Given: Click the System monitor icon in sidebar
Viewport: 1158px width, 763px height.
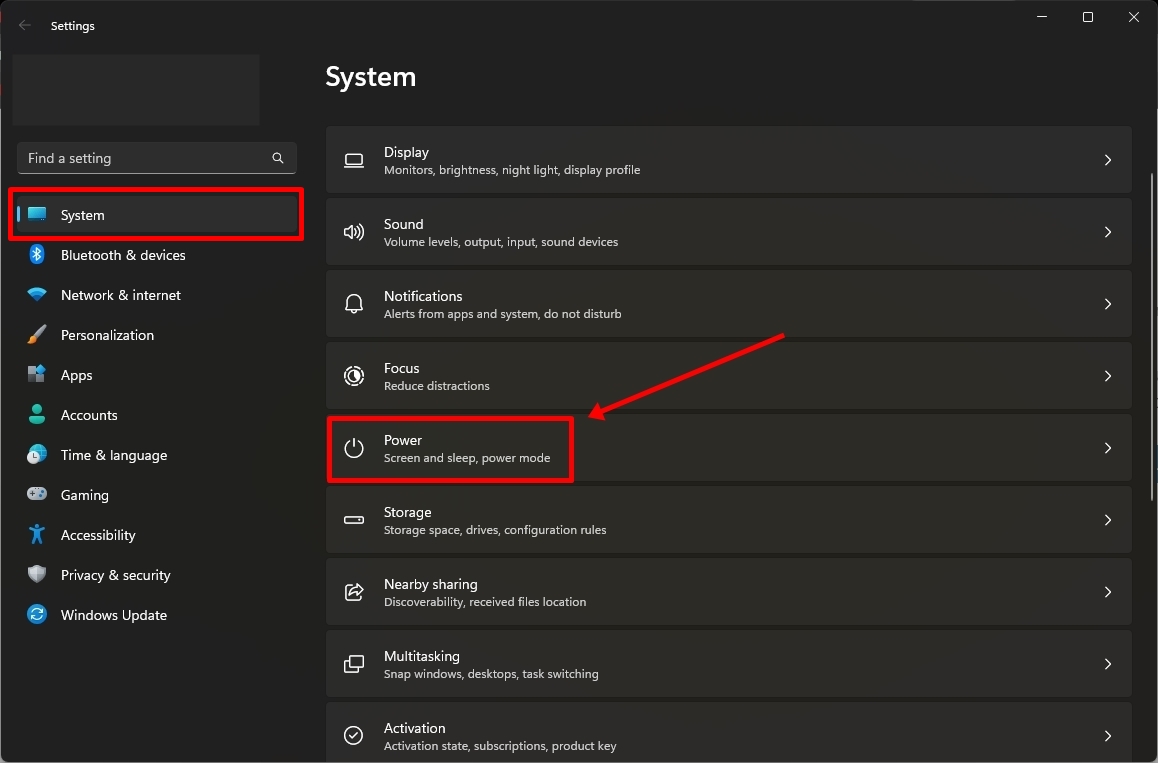Looking at the screenshot, I should pyautogui.click(x=37, y=214).
